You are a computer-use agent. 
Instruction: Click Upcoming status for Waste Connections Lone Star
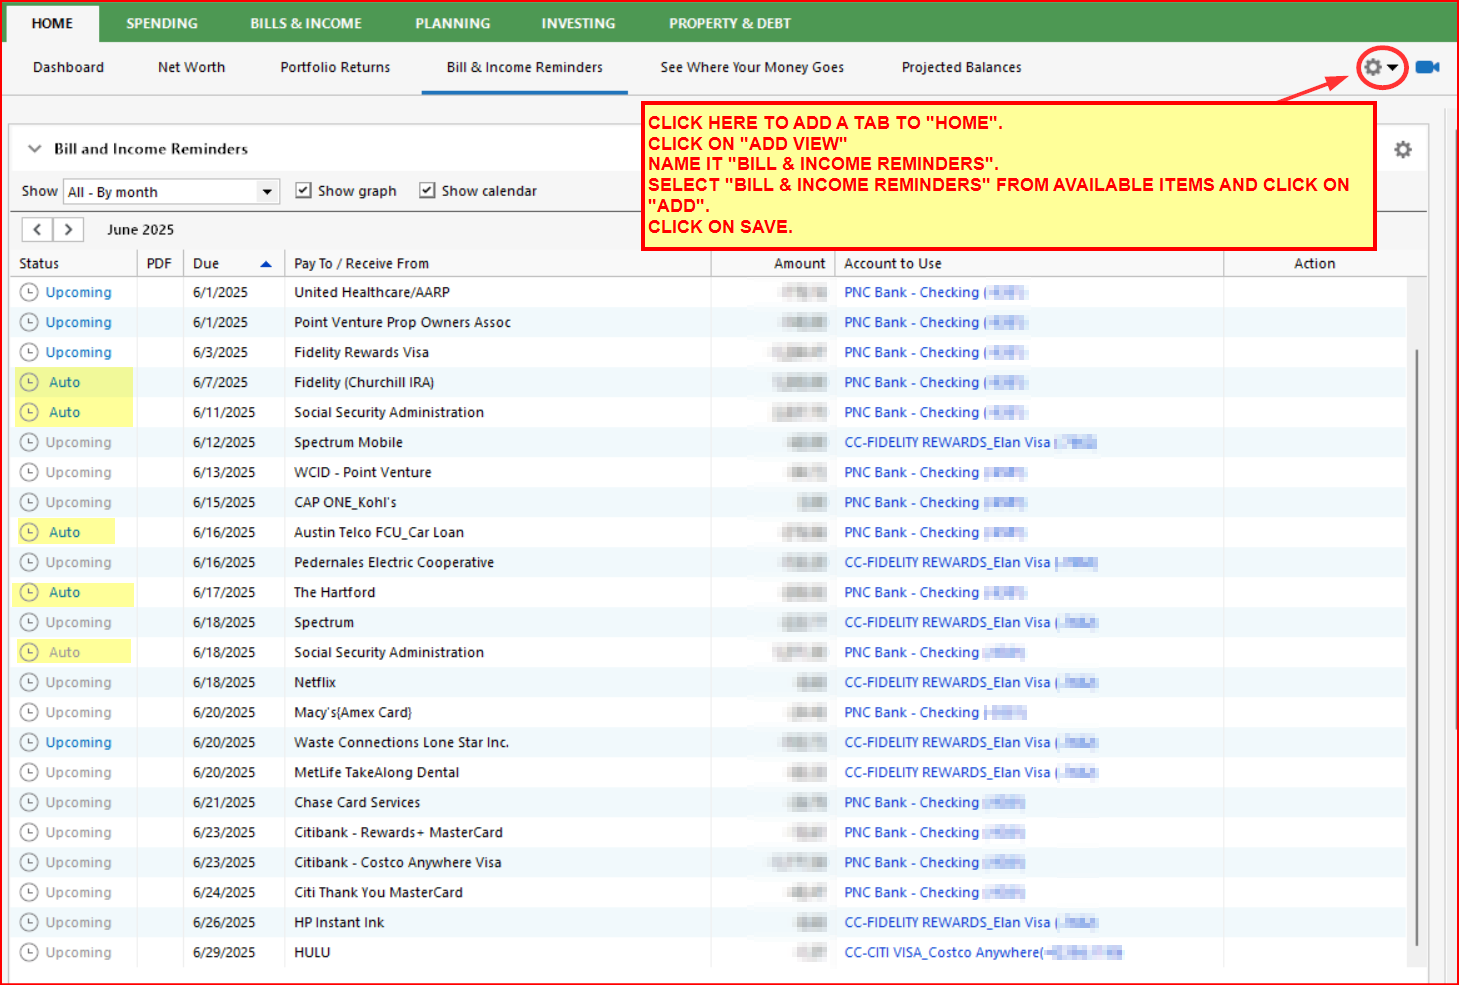(x=78, y=742)
